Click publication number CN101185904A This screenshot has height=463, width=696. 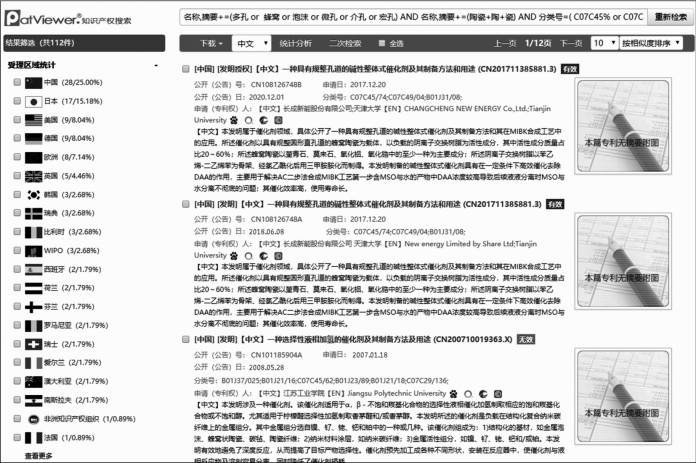coord(276,355)
